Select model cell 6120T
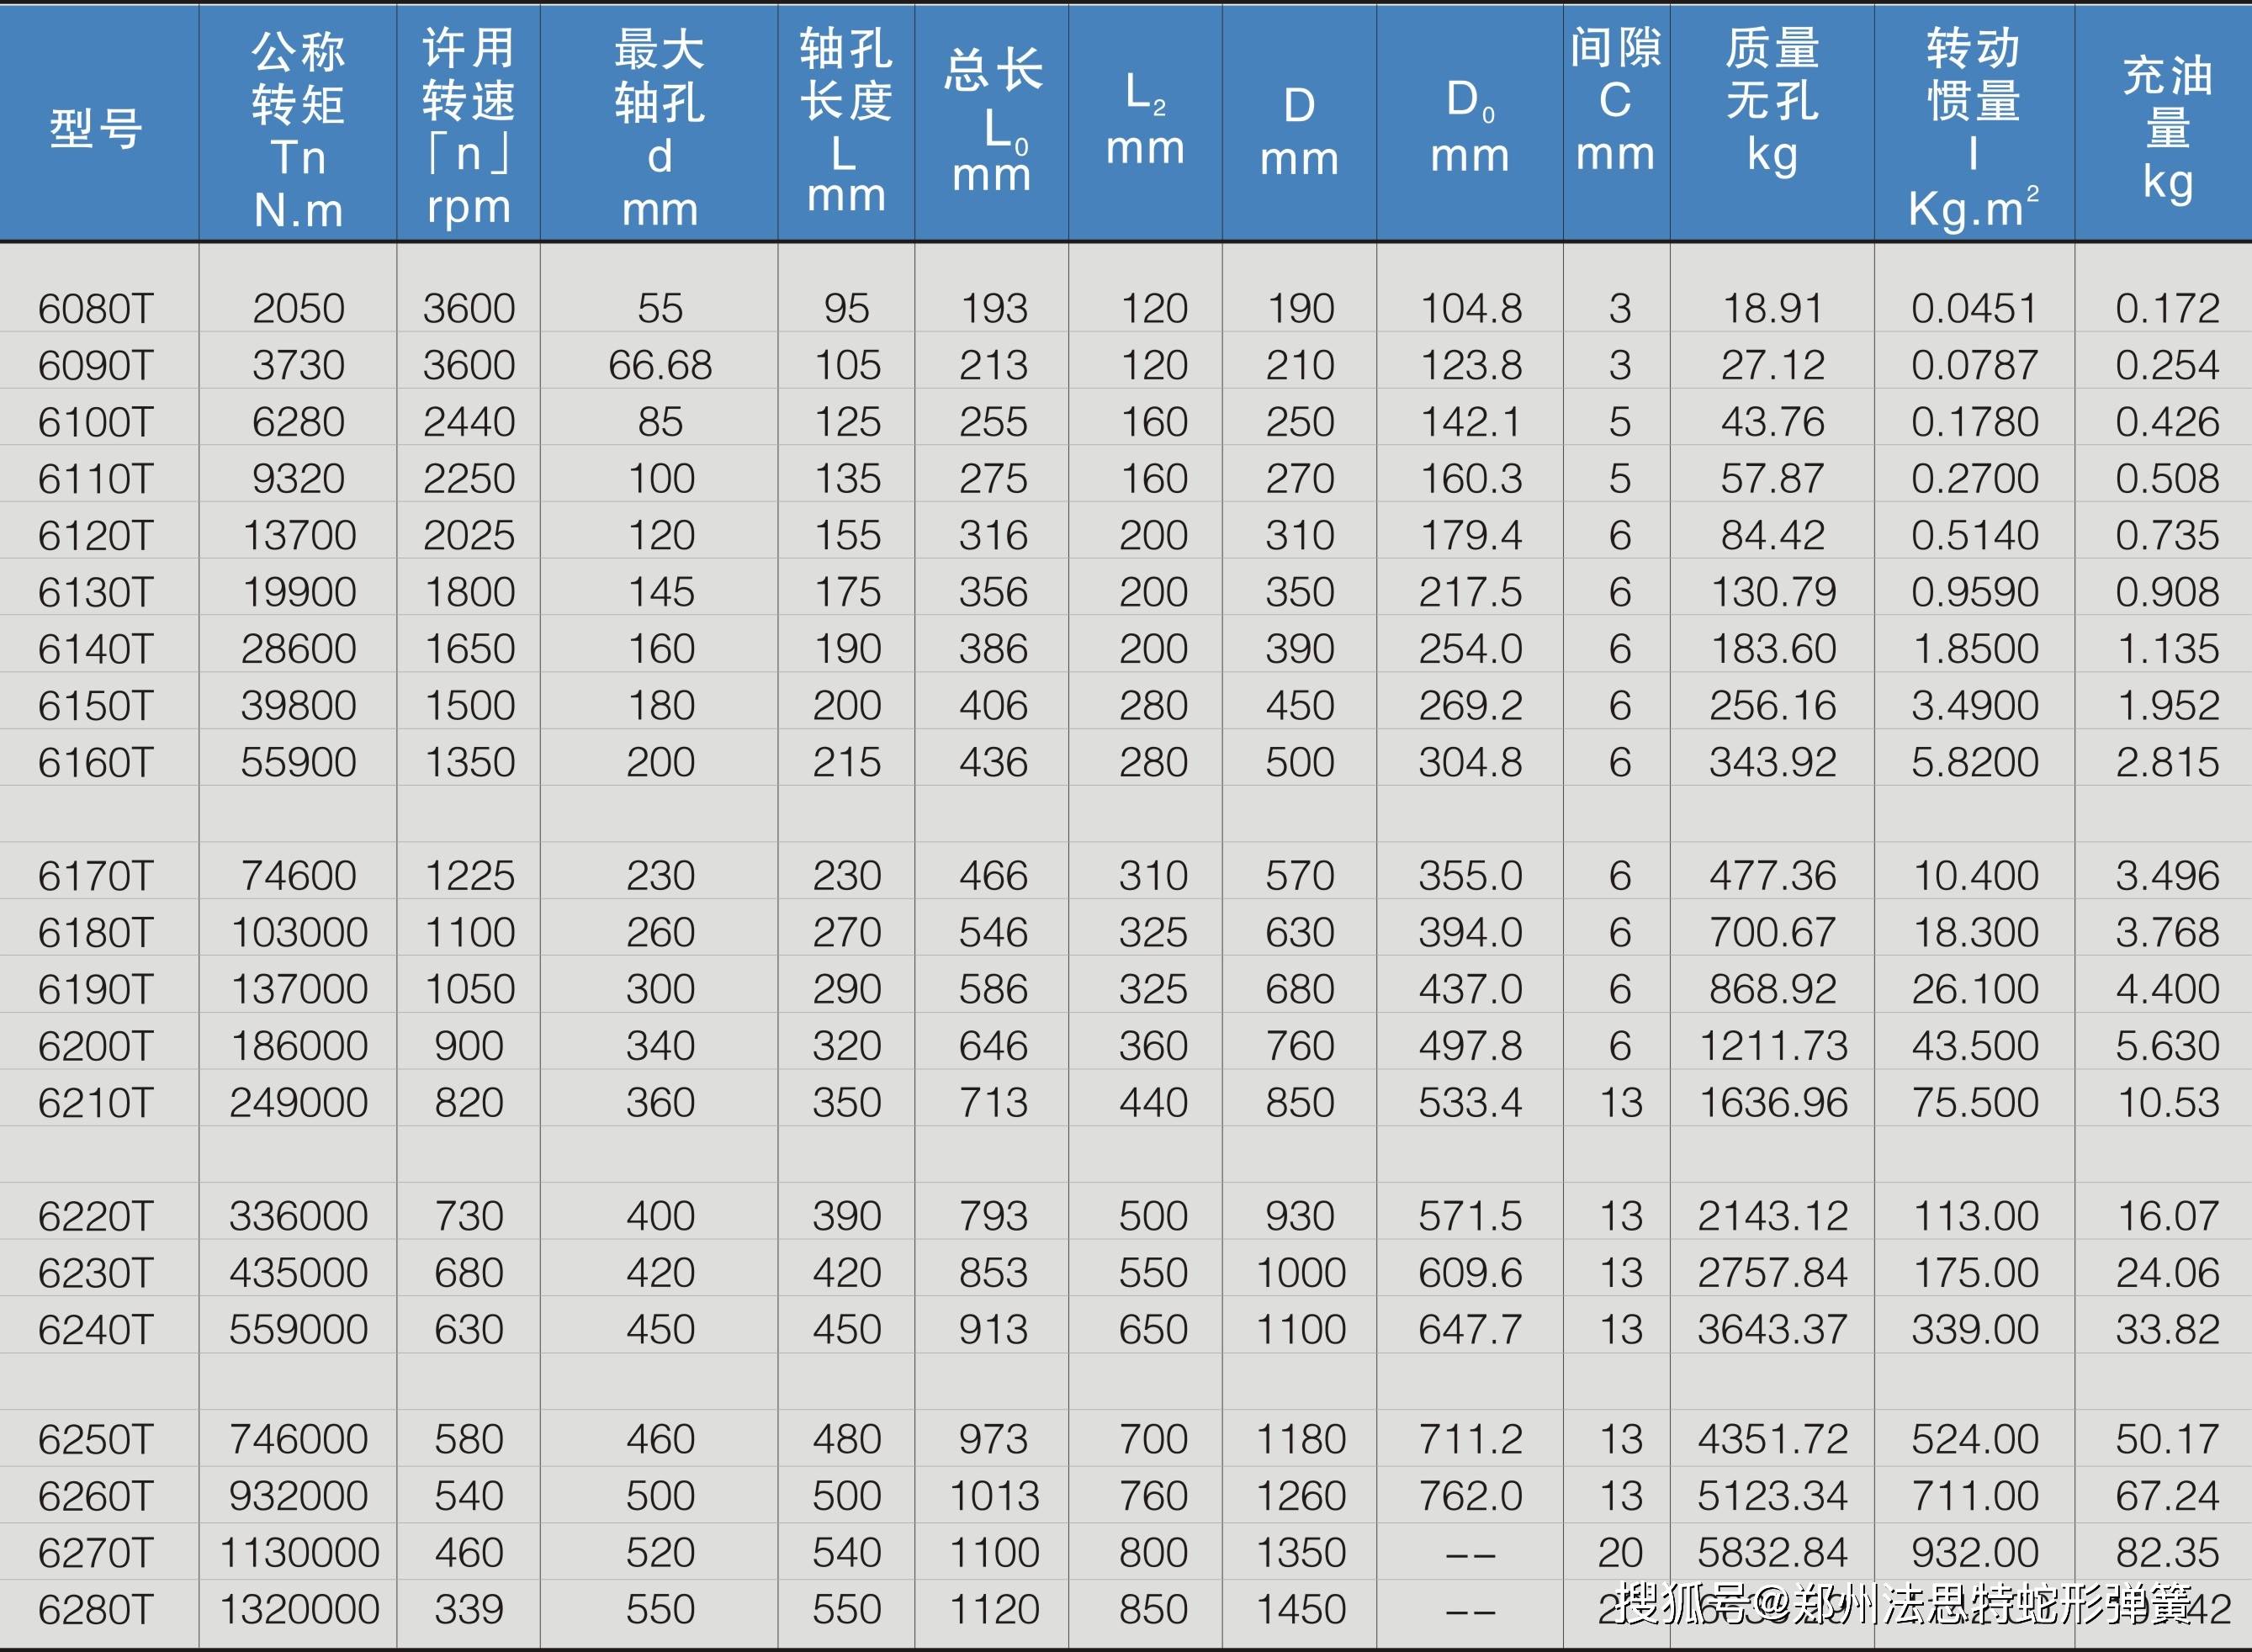This screenshot has width=2252, height=1652. (x=97, y=536)
